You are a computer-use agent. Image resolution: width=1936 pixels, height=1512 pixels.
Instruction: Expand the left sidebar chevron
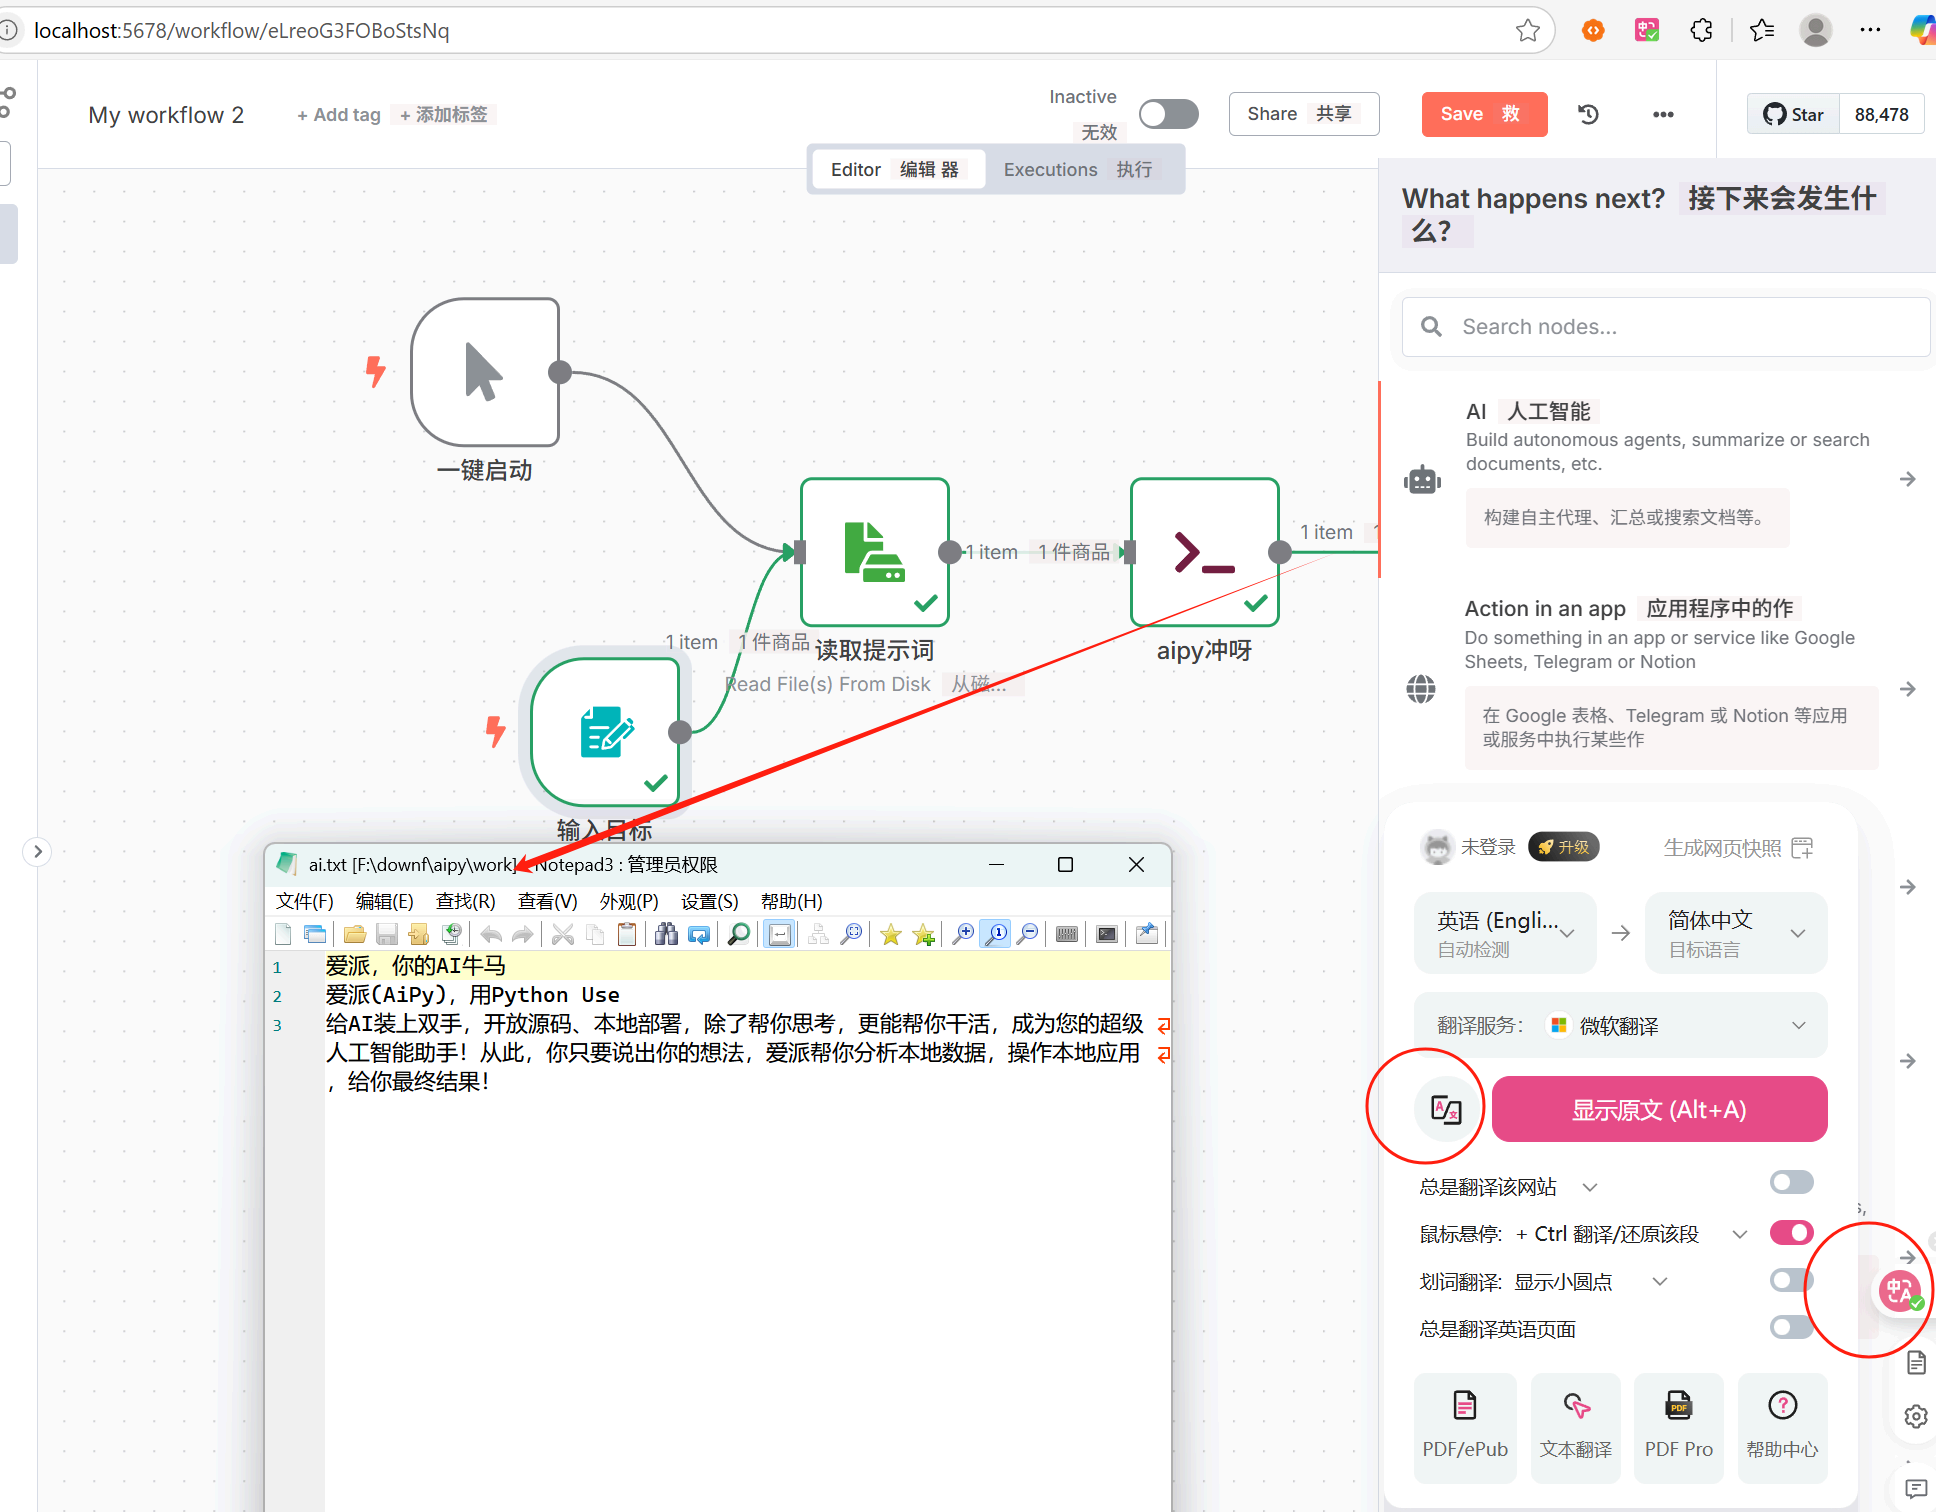(37, 852)
